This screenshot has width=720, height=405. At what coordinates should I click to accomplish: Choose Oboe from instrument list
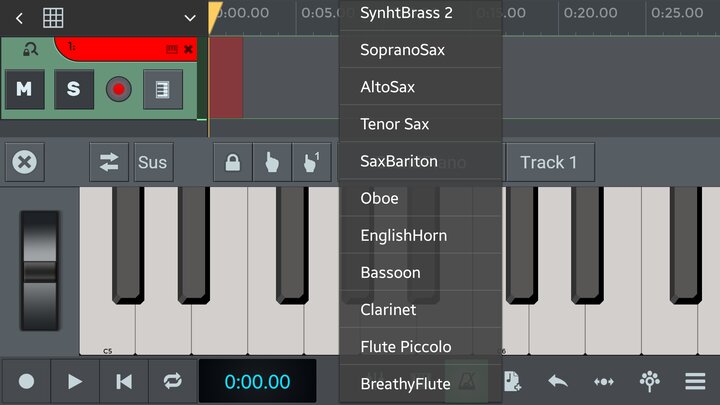(x=421, y=198)
